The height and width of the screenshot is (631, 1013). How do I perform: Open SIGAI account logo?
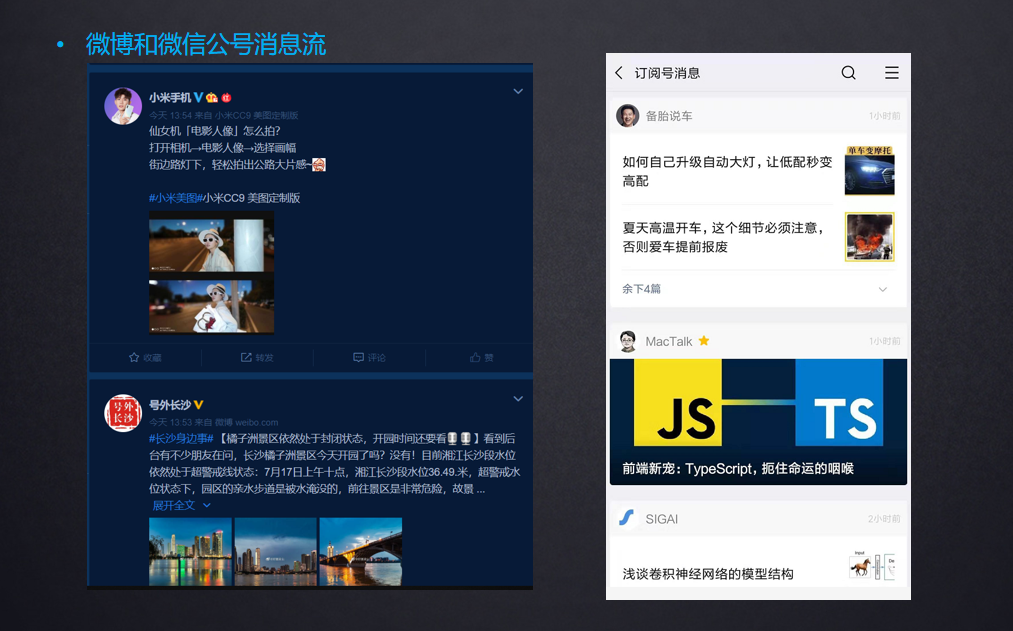pyautogui.click(x=626, y=518)
